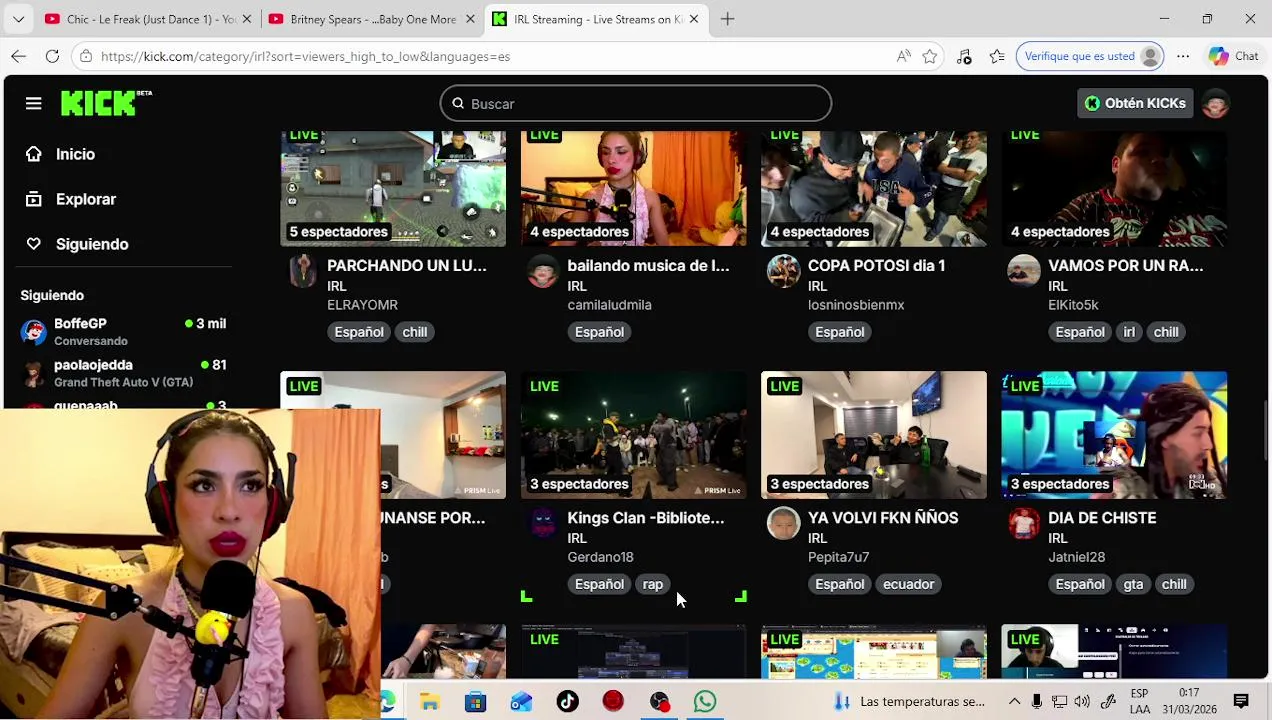
Task: Click Verifique que es usted button
Action: click(1092, 56)
